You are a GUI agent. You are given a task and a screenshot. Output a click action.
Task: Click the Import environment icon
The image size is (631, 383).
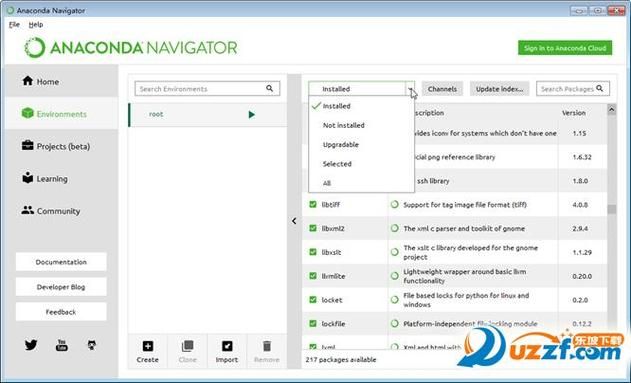[227, 346]
